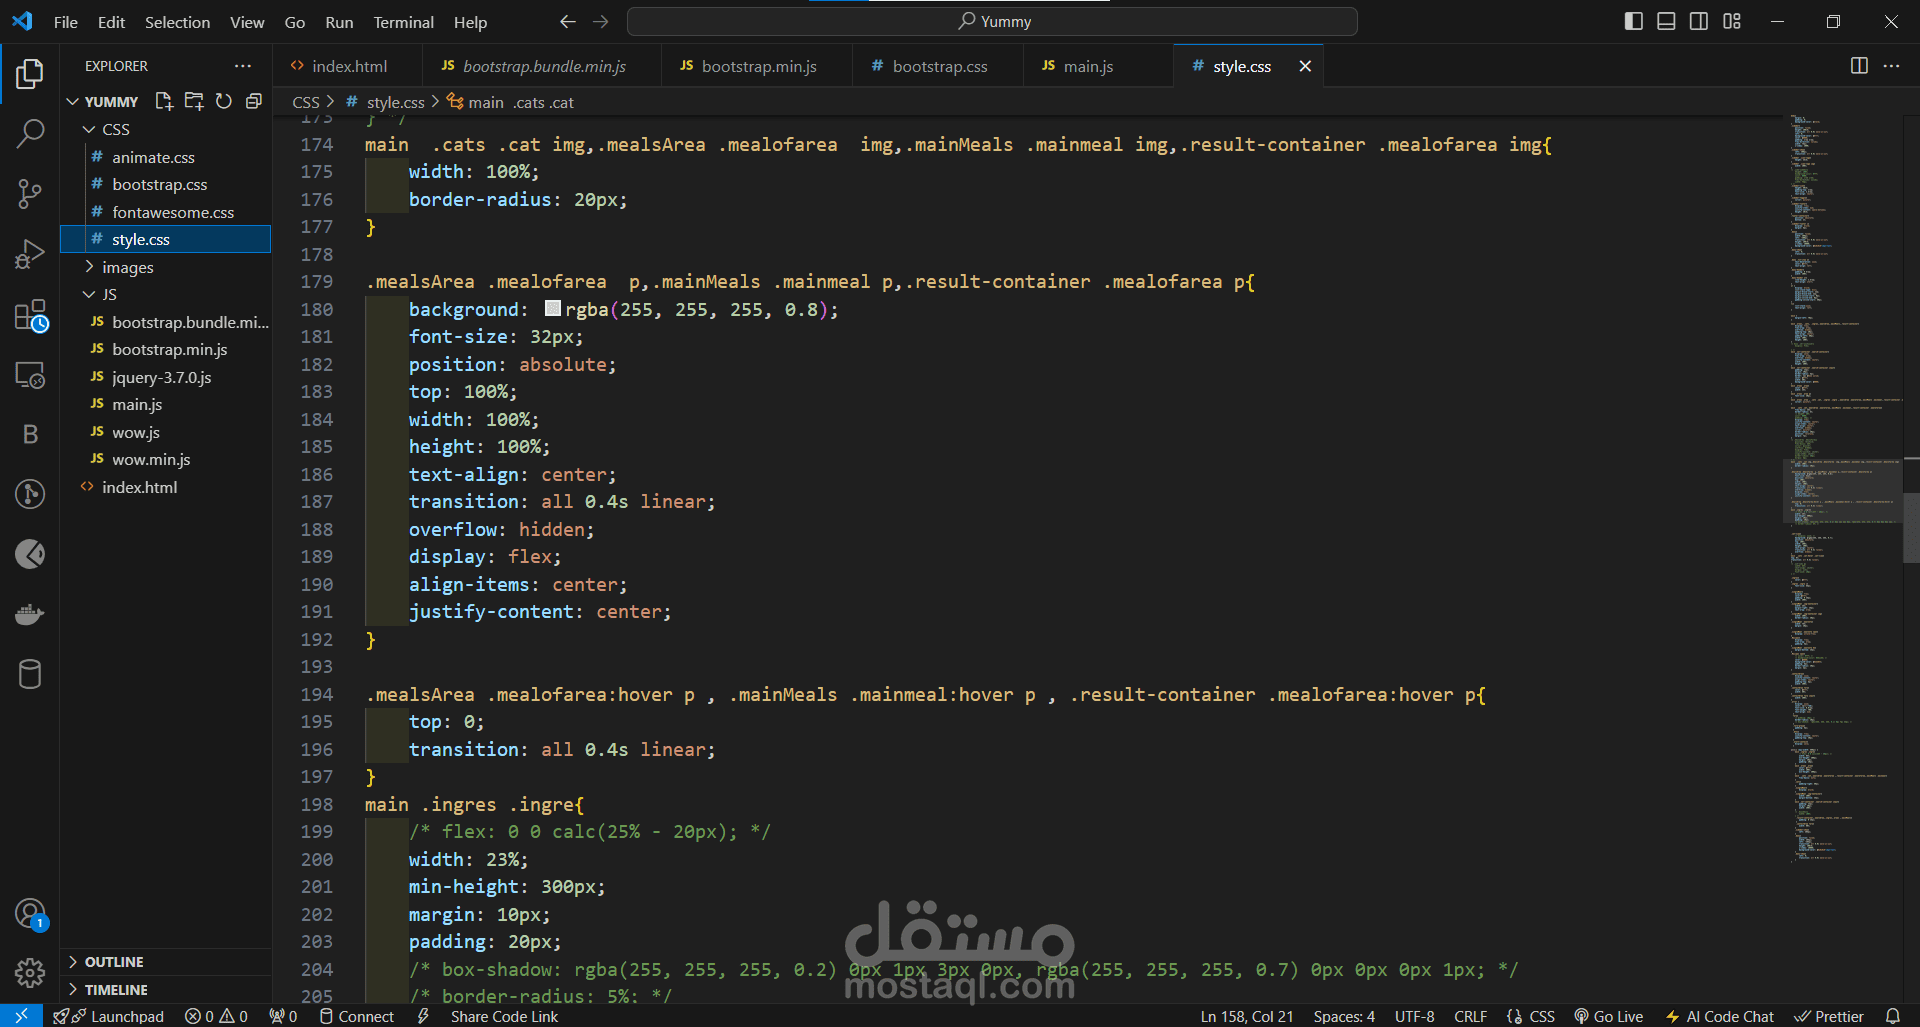The height and width of the screenshot is (1027, 1920).
Task: Open wow.min.js in Explorer
Action: coord(150,459)
